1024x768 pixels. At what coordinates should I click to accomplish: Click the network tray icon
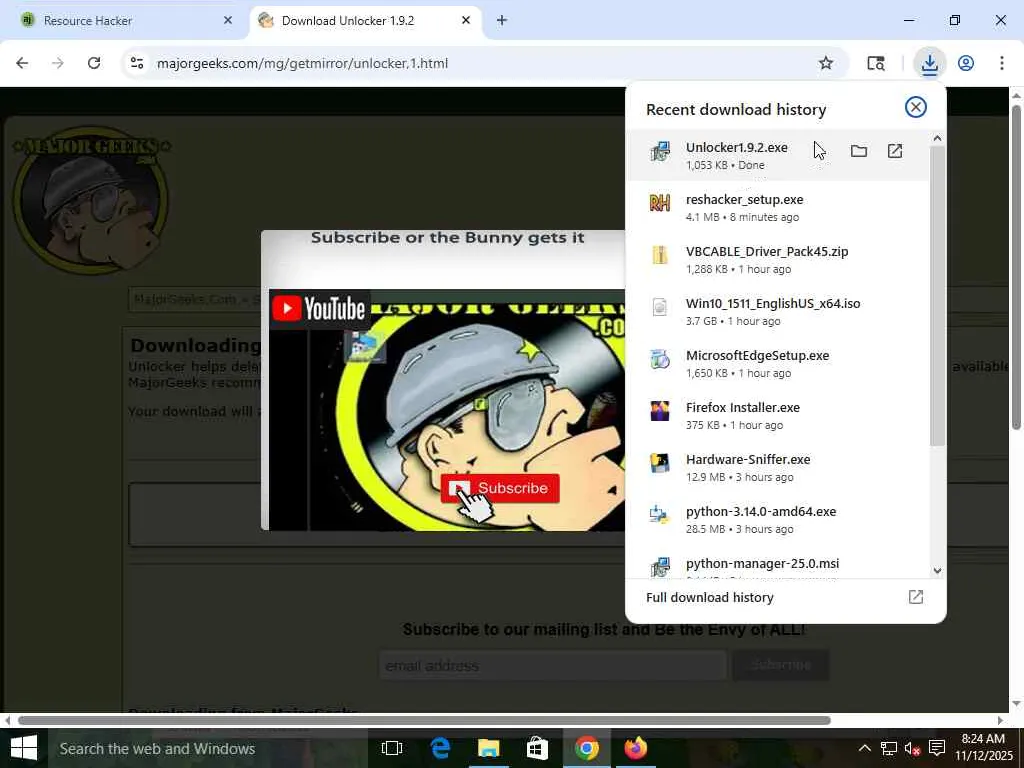point(888,748)
